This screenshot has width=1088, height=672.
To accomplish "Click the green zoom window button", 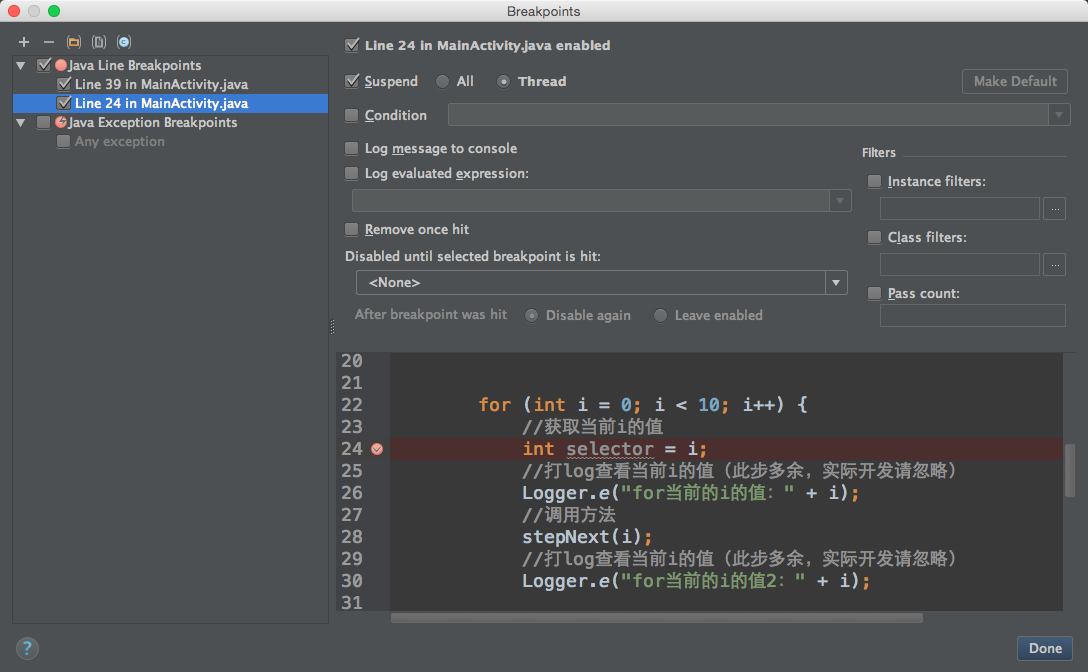I will point(54,11).
